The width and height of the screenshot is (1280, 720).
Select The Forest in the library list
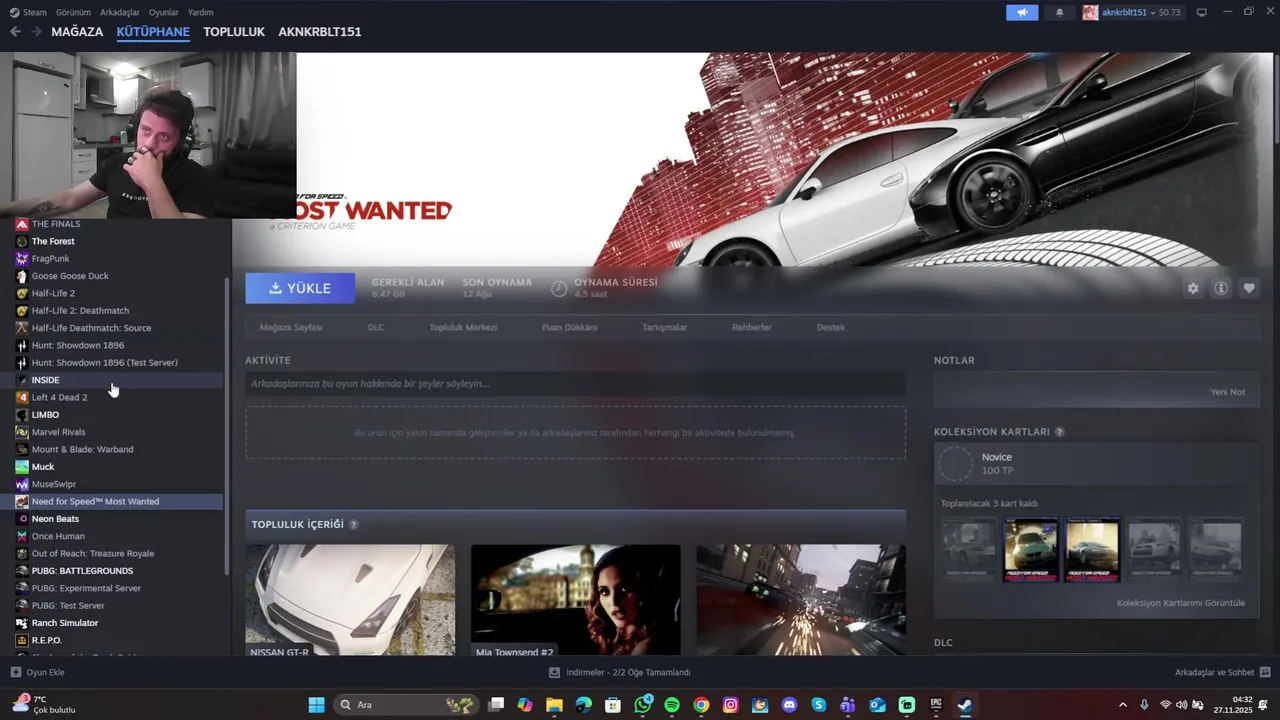pos(112,241)
